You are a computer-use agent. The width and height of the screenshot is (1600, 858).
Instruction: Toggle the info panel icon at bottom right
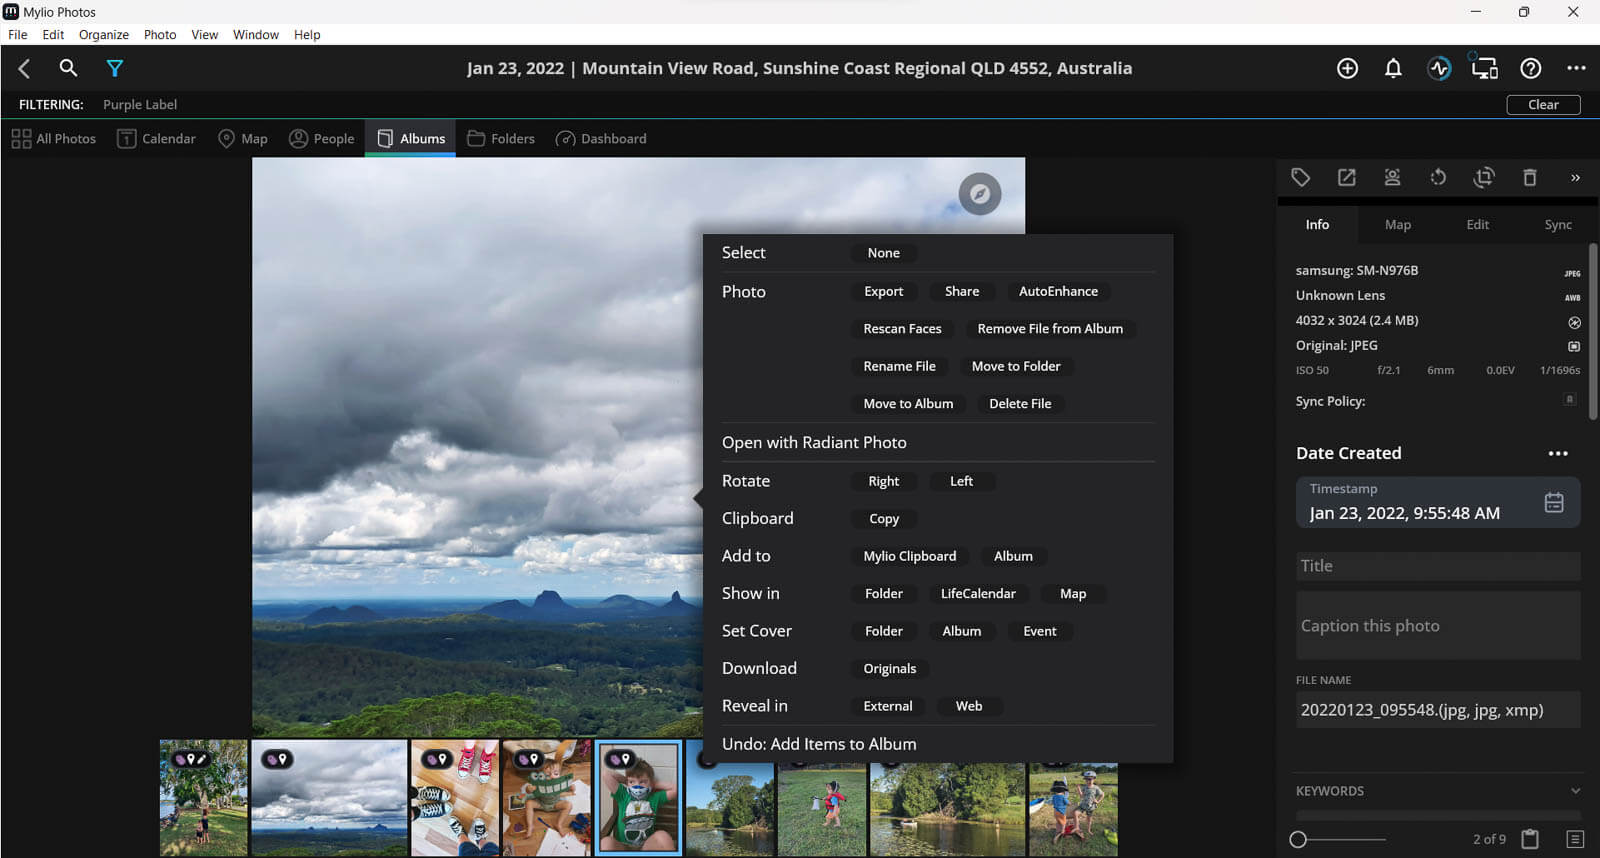pyautogui.click(x=1575, y=839)
